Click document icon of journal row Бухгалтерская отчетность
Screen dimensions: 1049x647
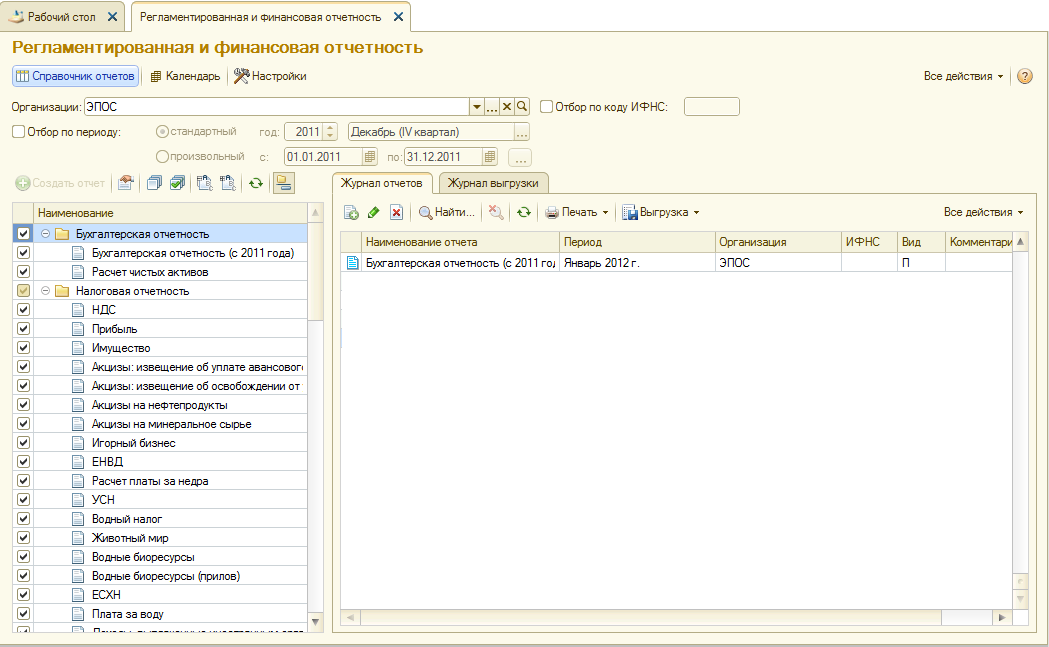pos(353,263)
